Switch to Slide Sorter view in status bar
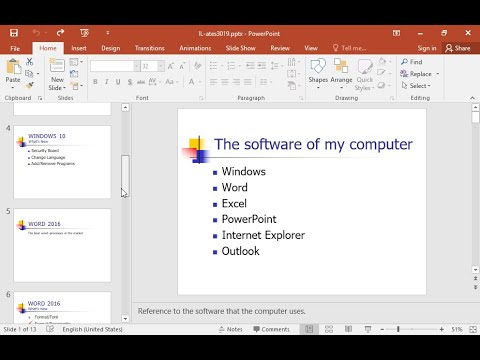The image size is (480, 360). (x=329, y=329)
